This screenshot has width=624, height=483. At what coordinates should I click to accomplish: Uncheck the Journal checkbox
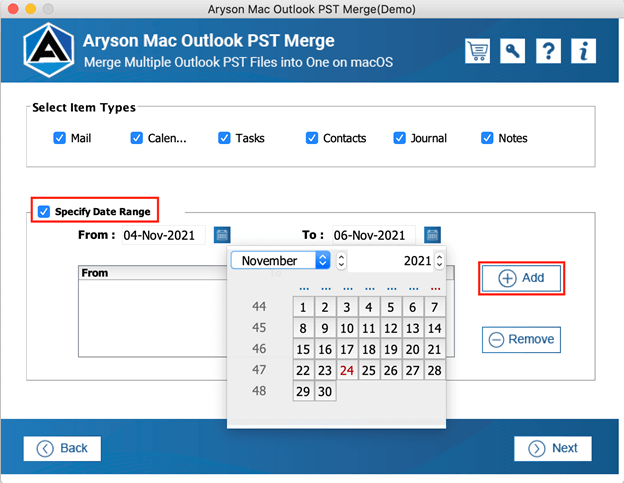click(x=399, y=138)
